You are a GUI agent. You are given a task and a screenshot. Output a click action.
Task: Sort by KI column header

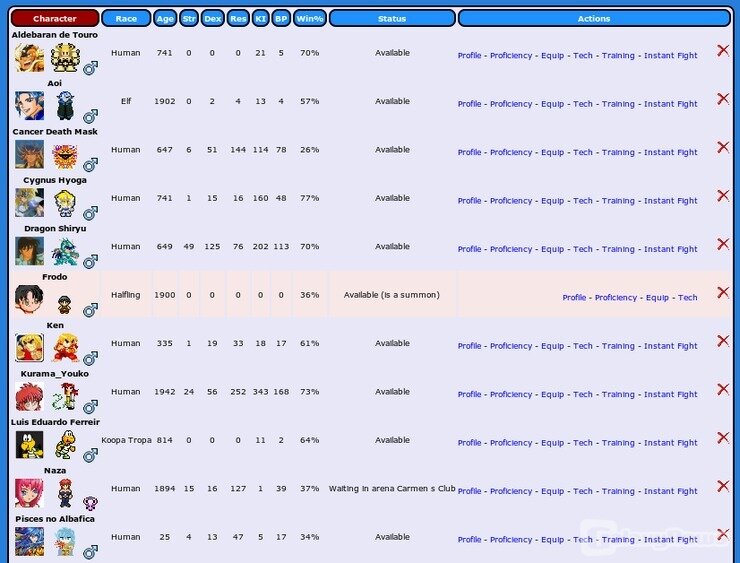tap(261, 18)
